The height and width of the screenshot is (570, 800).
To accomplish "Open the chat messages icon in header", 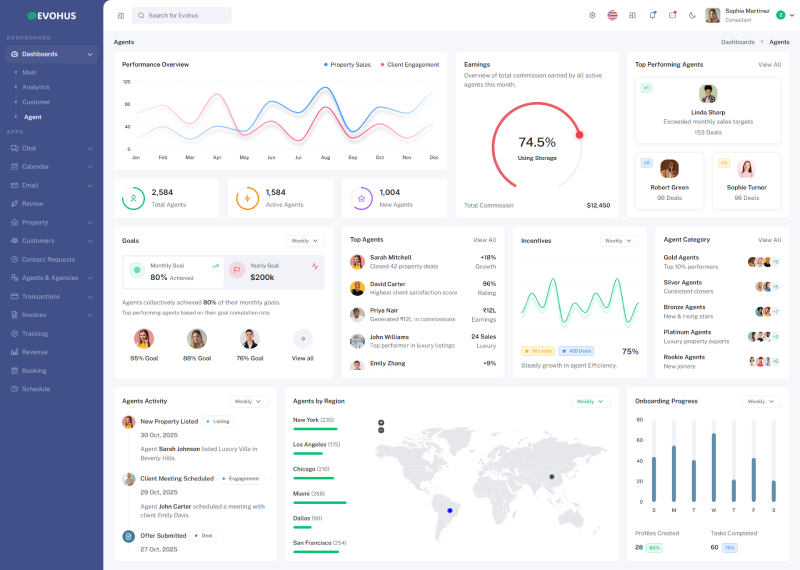I will pyautogui.click(x=672, y=15).
